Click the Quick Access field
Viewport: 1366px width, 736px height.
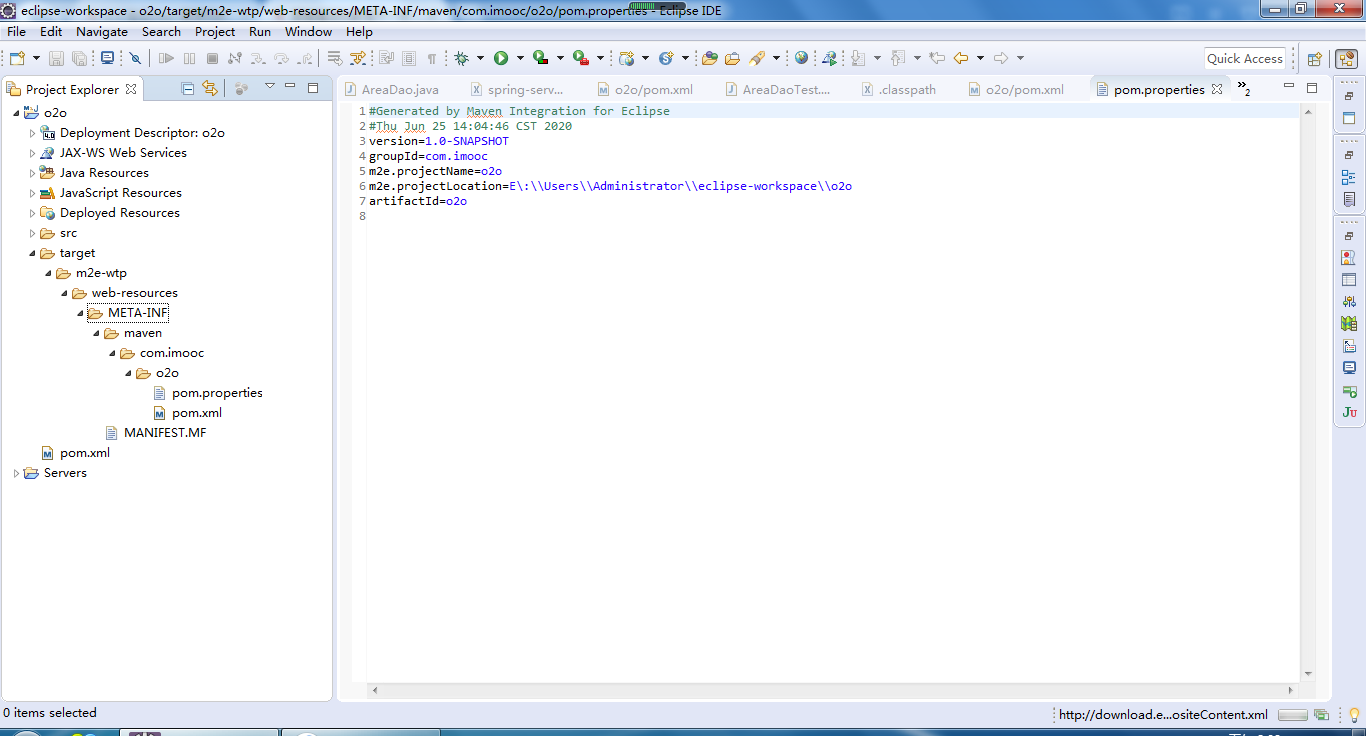click(x=1244, y=58)
